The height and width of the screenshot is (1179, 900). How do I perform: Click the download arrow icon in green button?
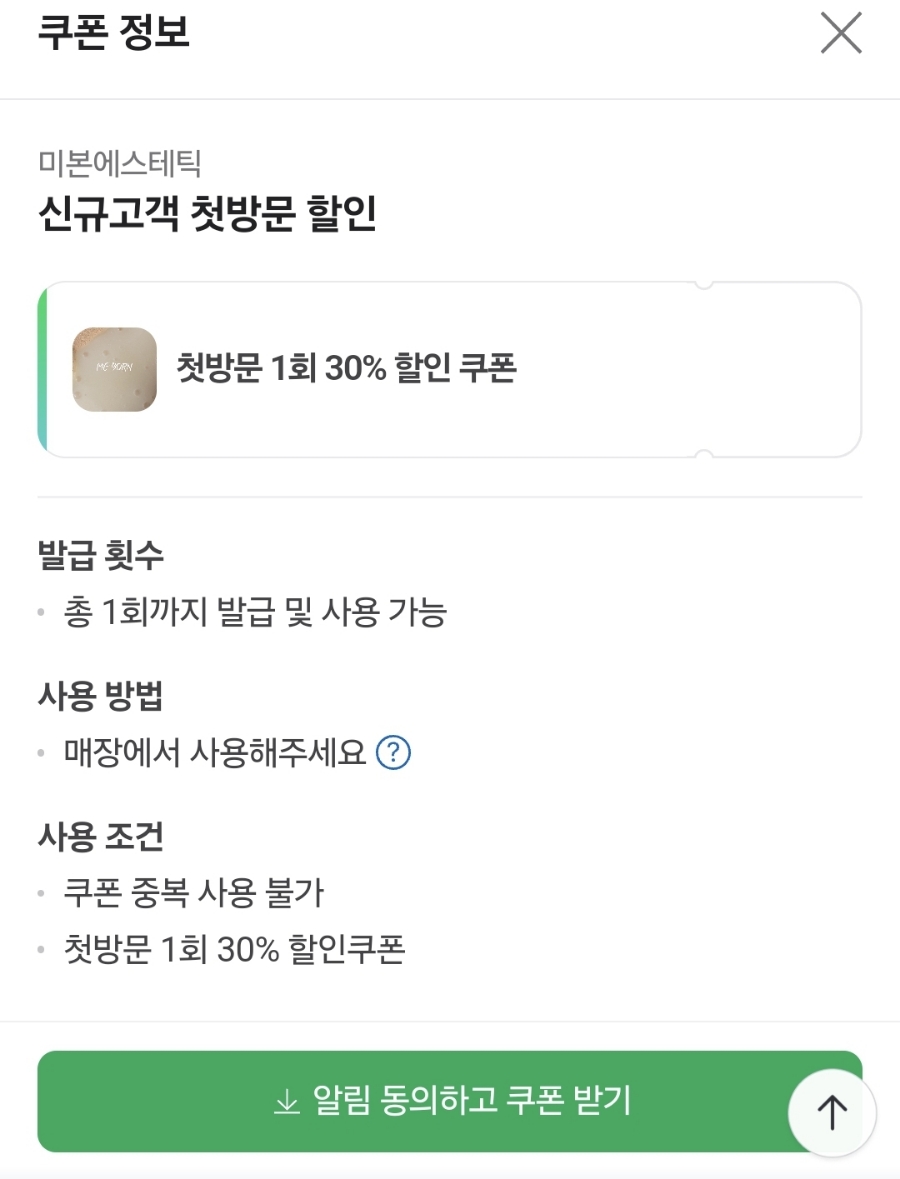[x=287, y=1102]
